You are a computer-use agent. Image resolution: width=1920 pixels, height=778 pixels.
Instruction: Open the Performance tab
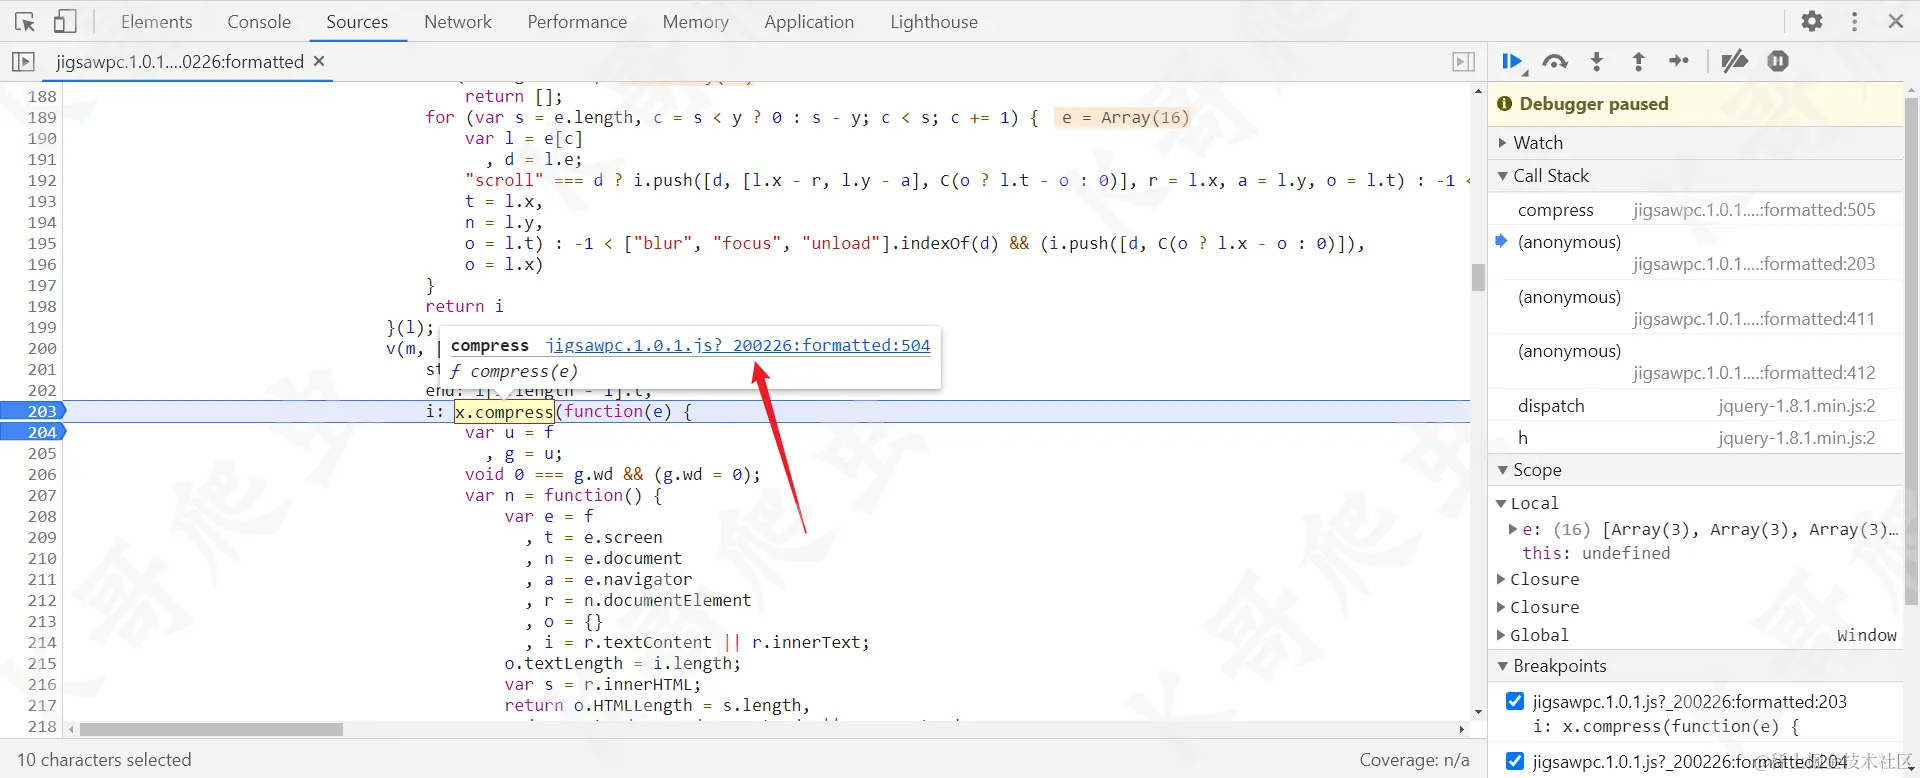(577, 21)
